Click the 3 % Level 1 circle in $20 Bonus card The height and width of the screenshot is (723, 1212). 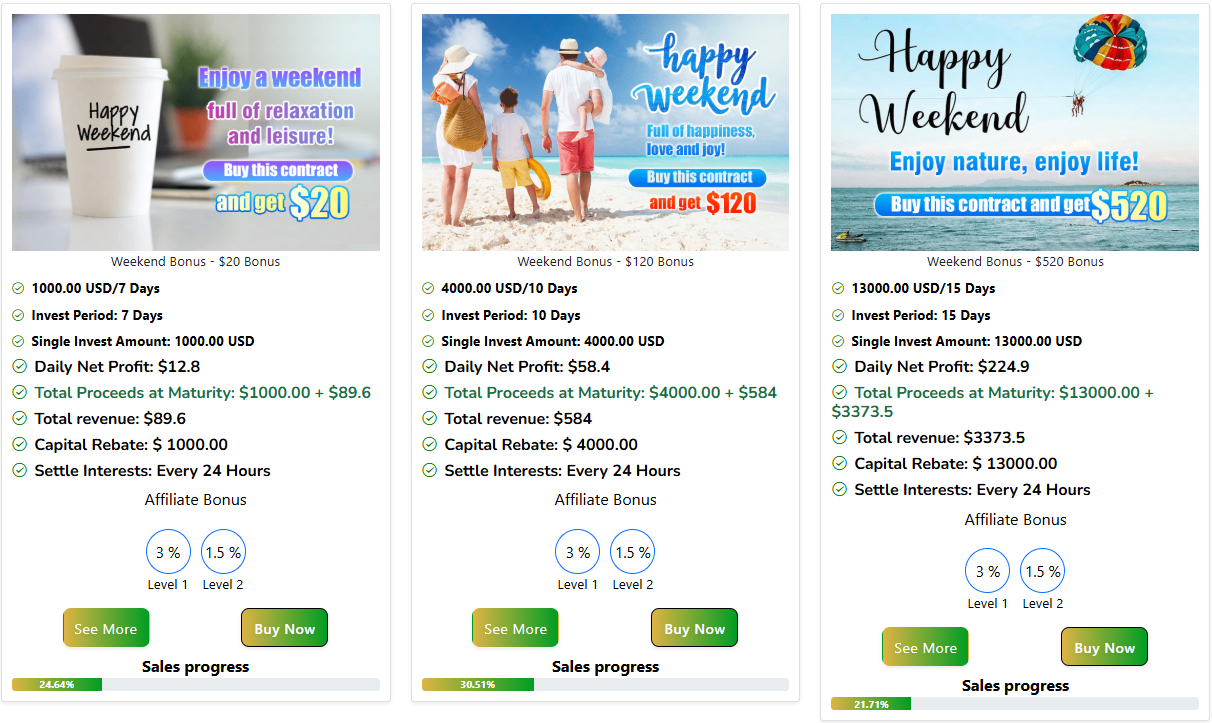[168, 552]
